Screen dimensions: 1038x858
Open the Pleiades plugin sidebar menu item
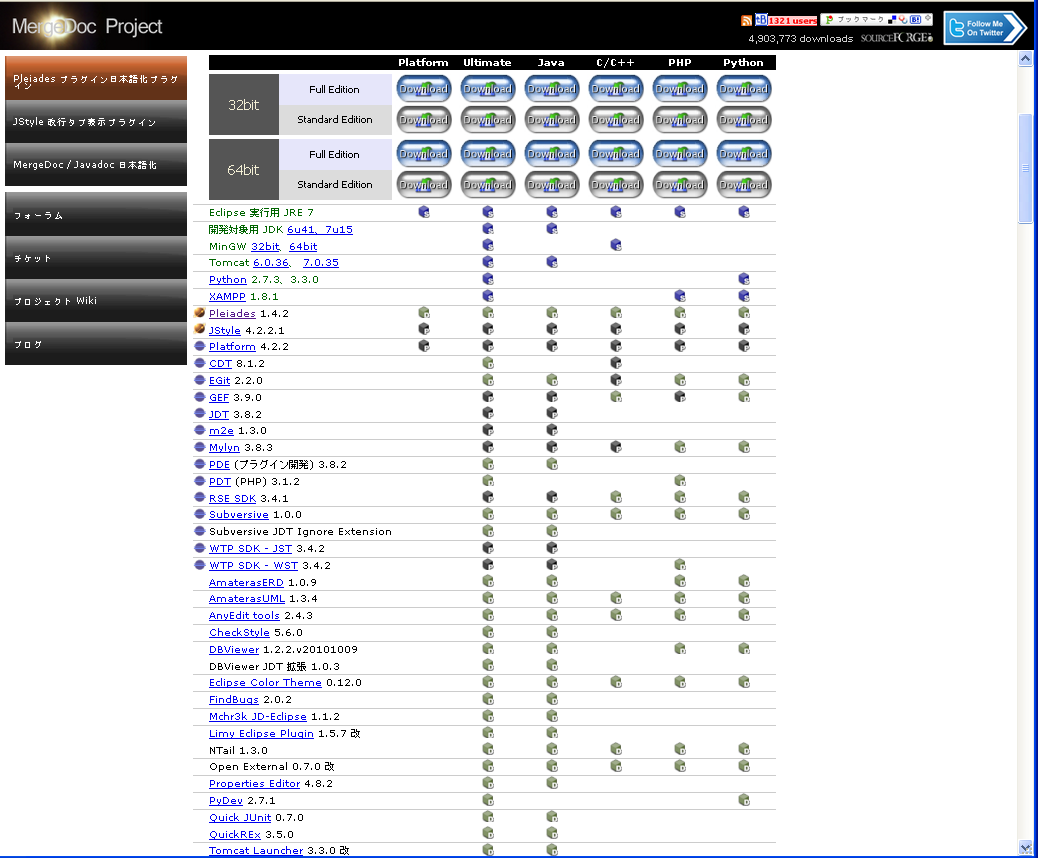pyautogui.click(x=96, y=80)
